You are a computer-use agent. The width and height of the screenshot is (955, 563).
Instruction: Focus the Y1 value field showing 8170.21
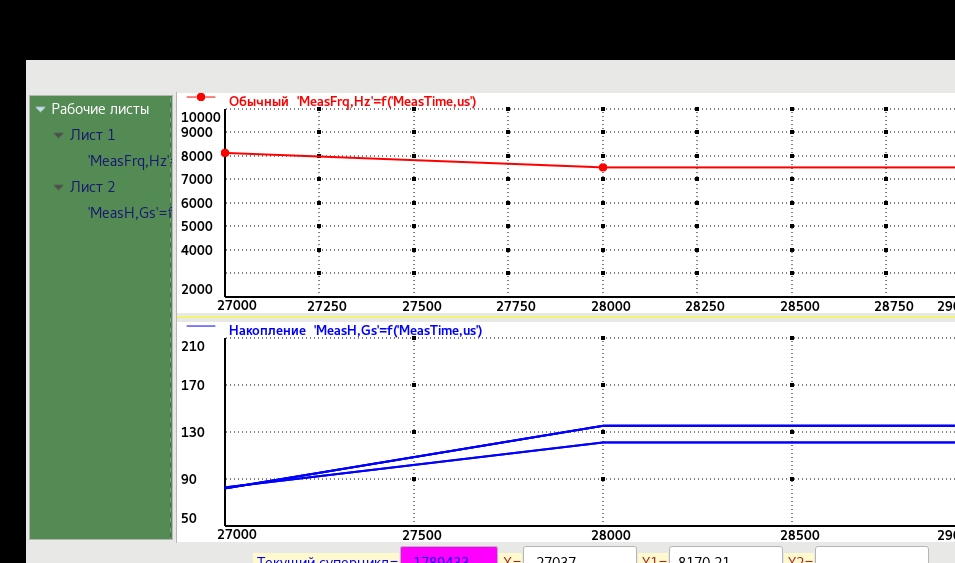(x=724, y=556)
